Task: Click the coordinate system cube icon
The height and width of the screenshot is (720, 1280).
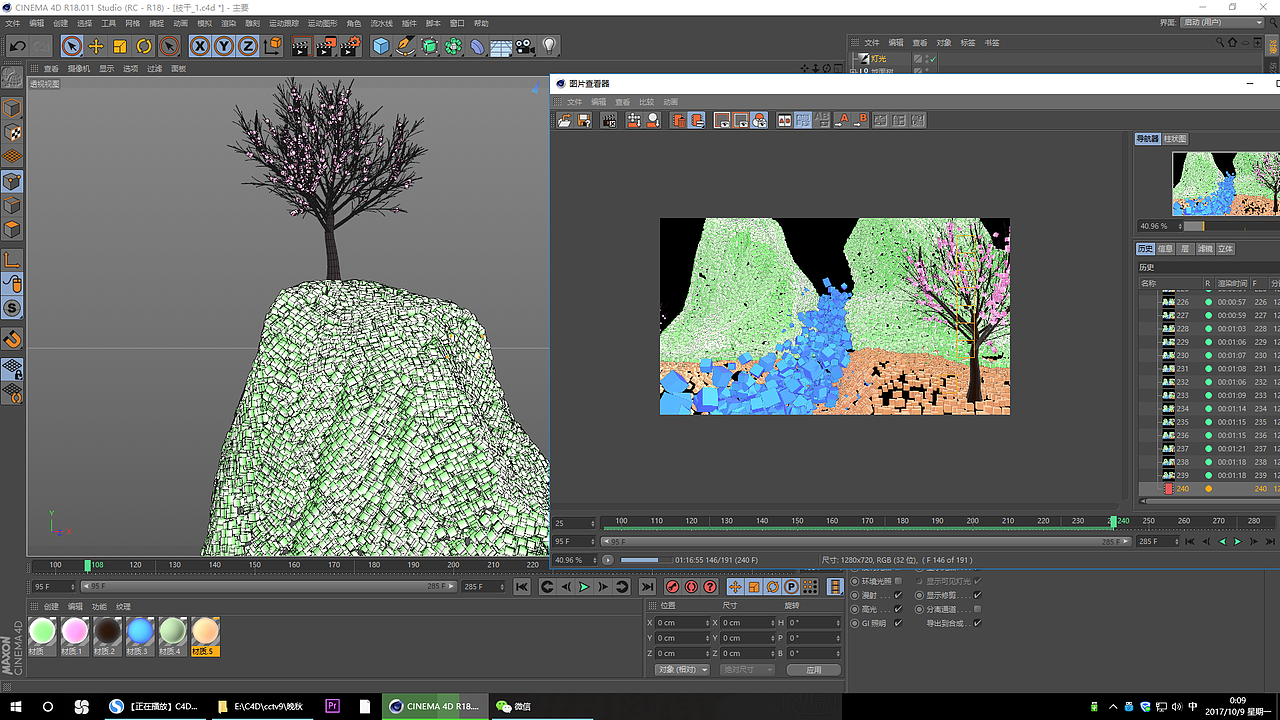Action: (273, 46)
